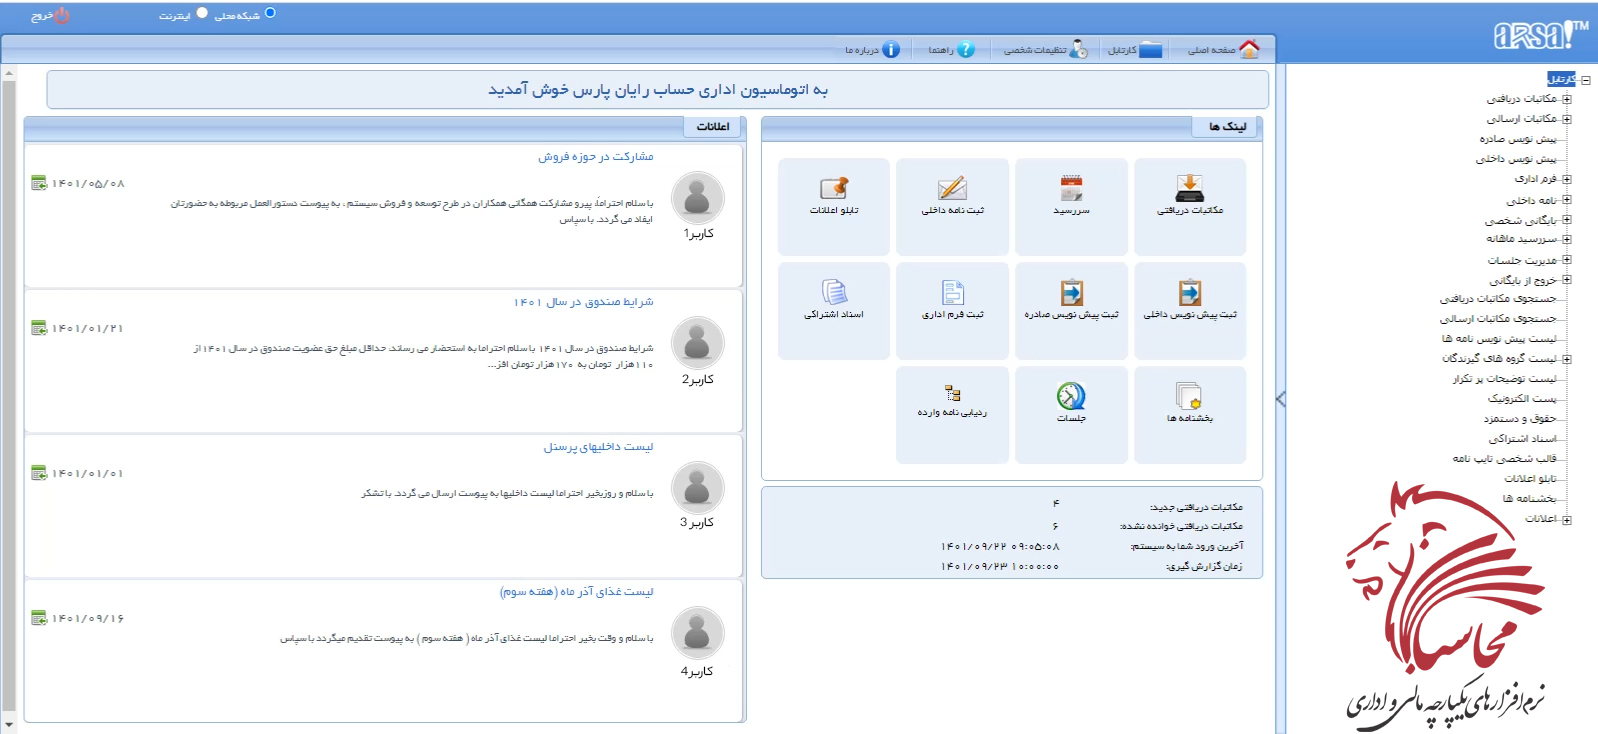Screen dimensions: 1598x734
Task: Collapse the sidebar with the splitter arrow
Action: tap(1281, 399)
